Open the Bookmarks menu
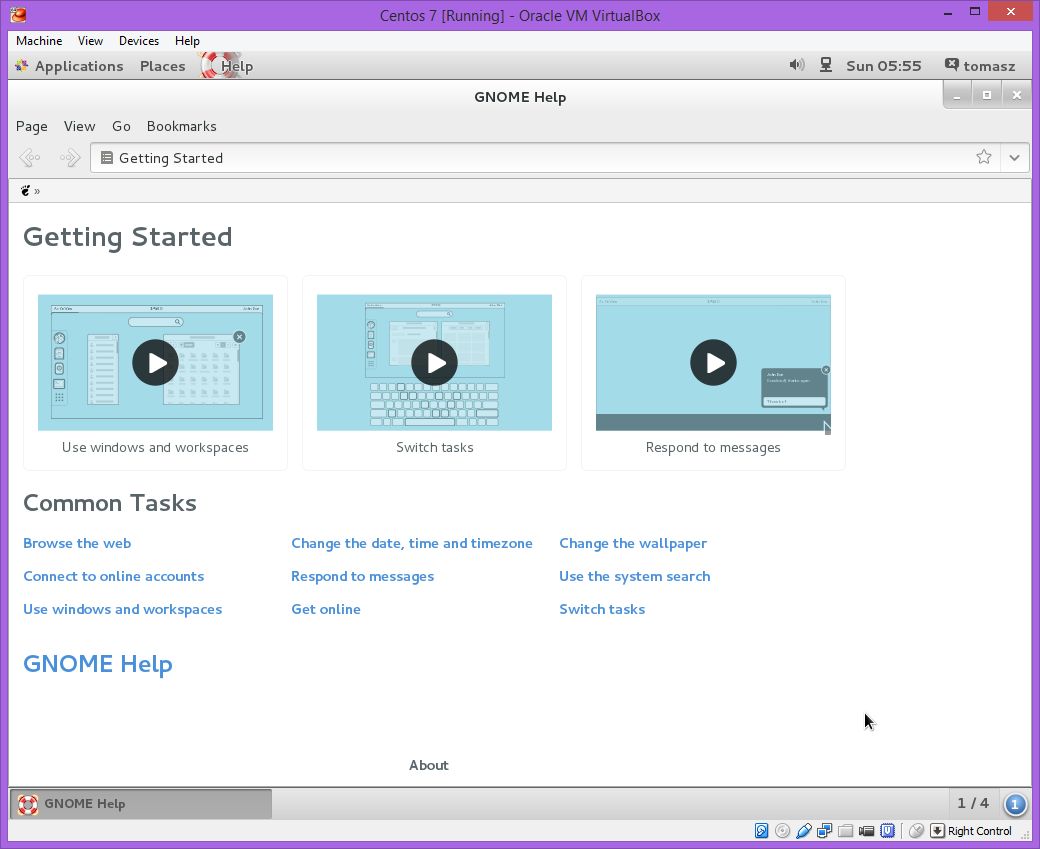Viewport: 1040px width, 849px height. tap(181, 126)
